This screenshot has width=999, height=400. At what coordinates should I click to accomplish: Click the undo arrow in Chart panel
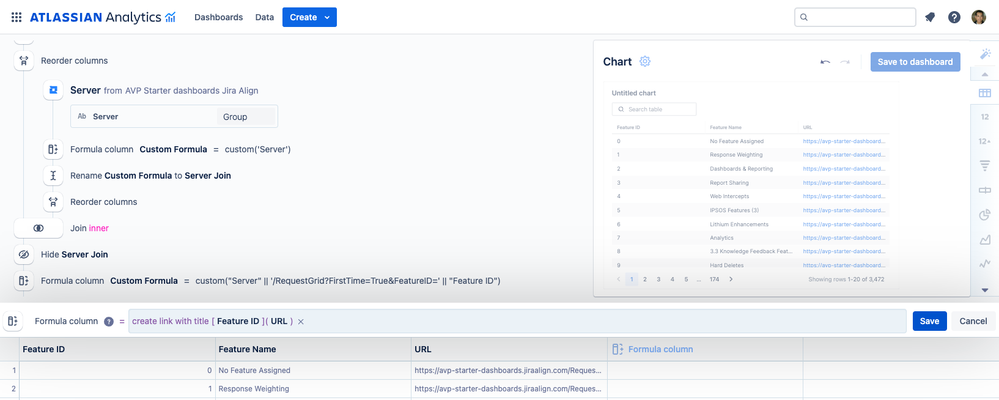pyautogui.click(x=825, y=62)
